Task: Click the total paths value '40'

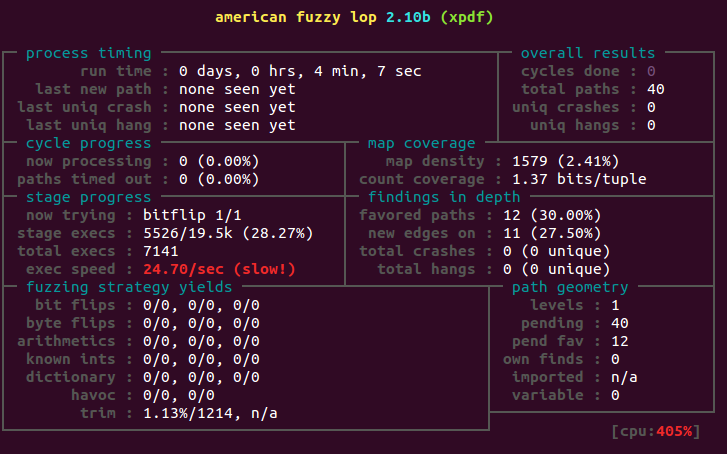Action: 656,89
